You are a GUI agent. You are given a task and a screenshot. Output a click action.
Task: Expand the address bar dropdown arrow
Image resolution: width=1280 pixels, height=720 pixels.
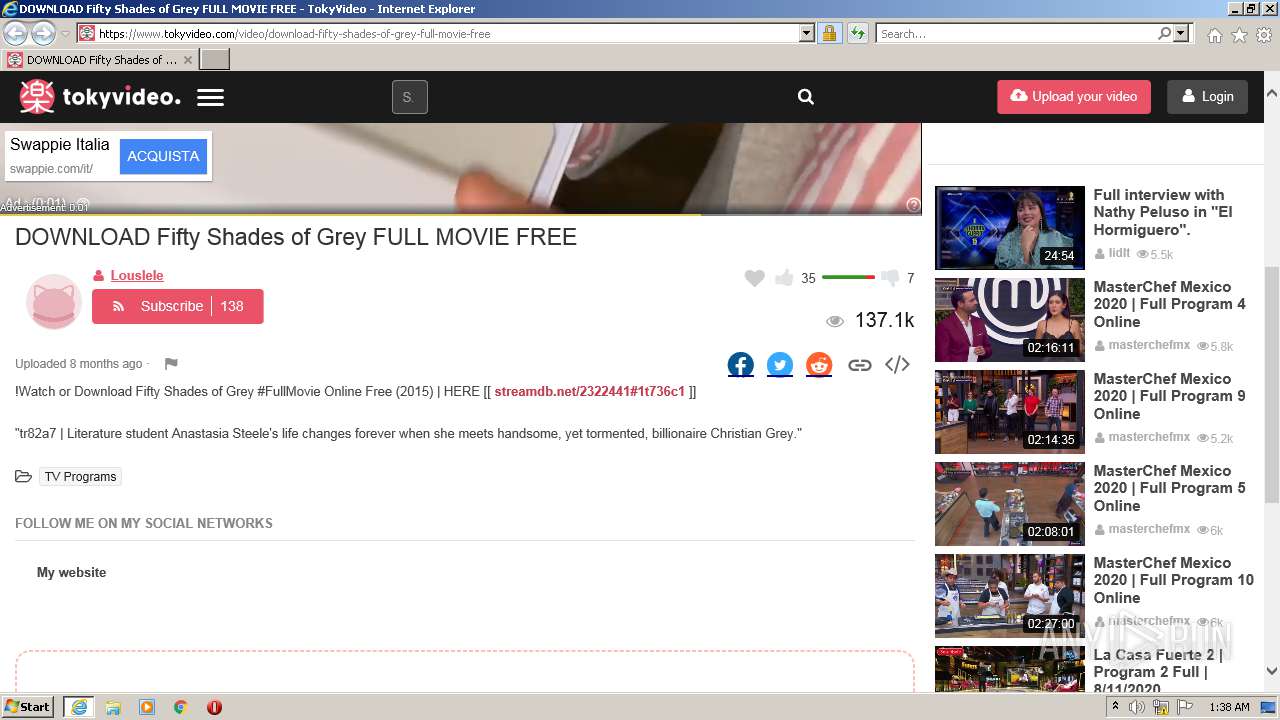pos(807,33)
